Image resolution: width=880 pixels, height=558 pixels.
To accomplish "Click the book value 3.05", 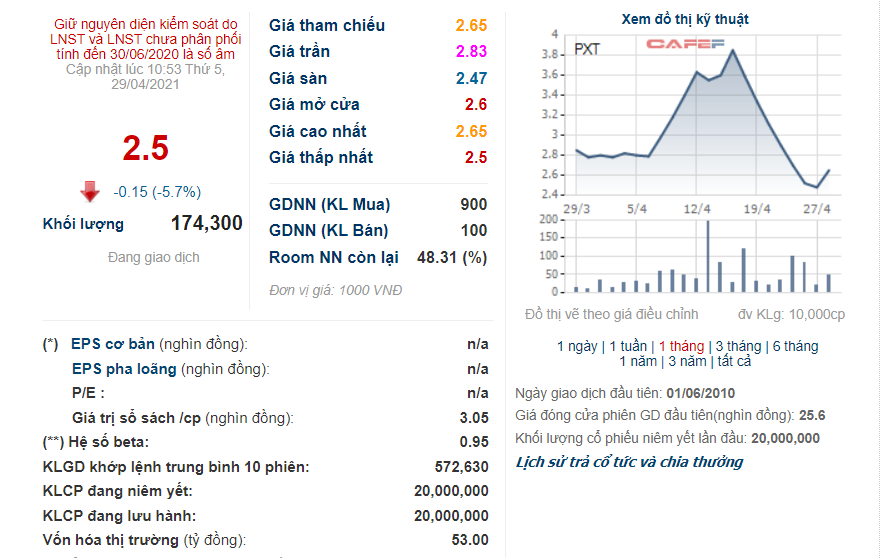I will click(x=474, y=418).
